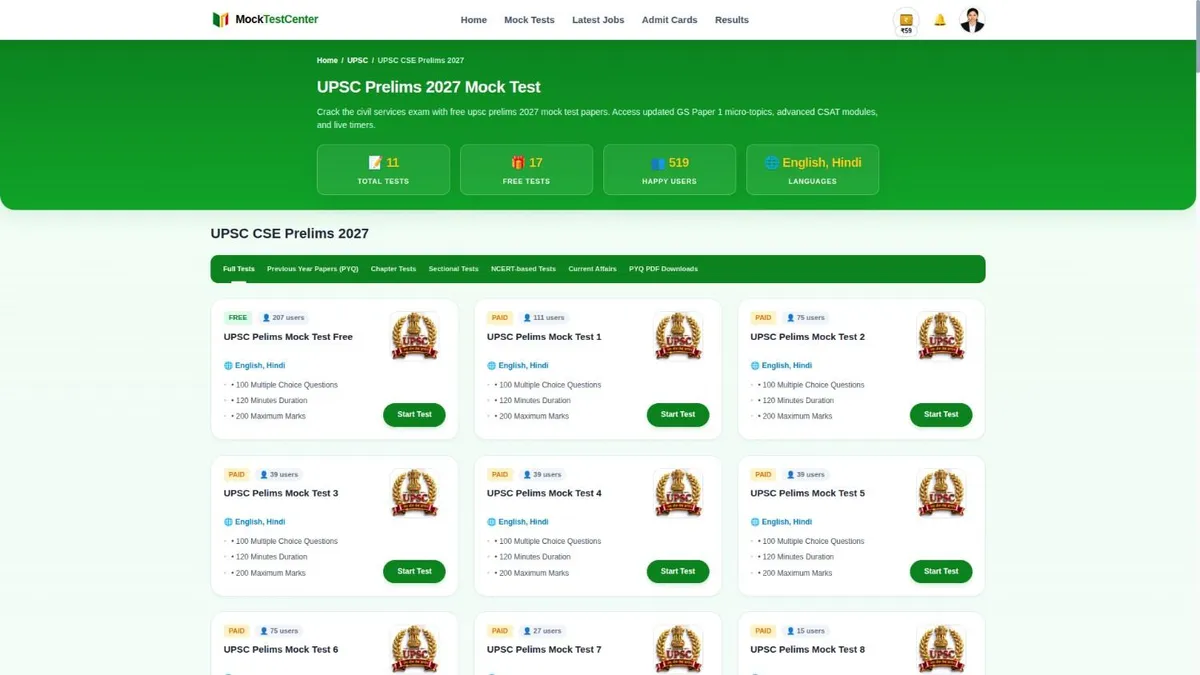
Task: Switch to Previous Year Papers (PYQ) tab
Action: [x=313, y=269]
